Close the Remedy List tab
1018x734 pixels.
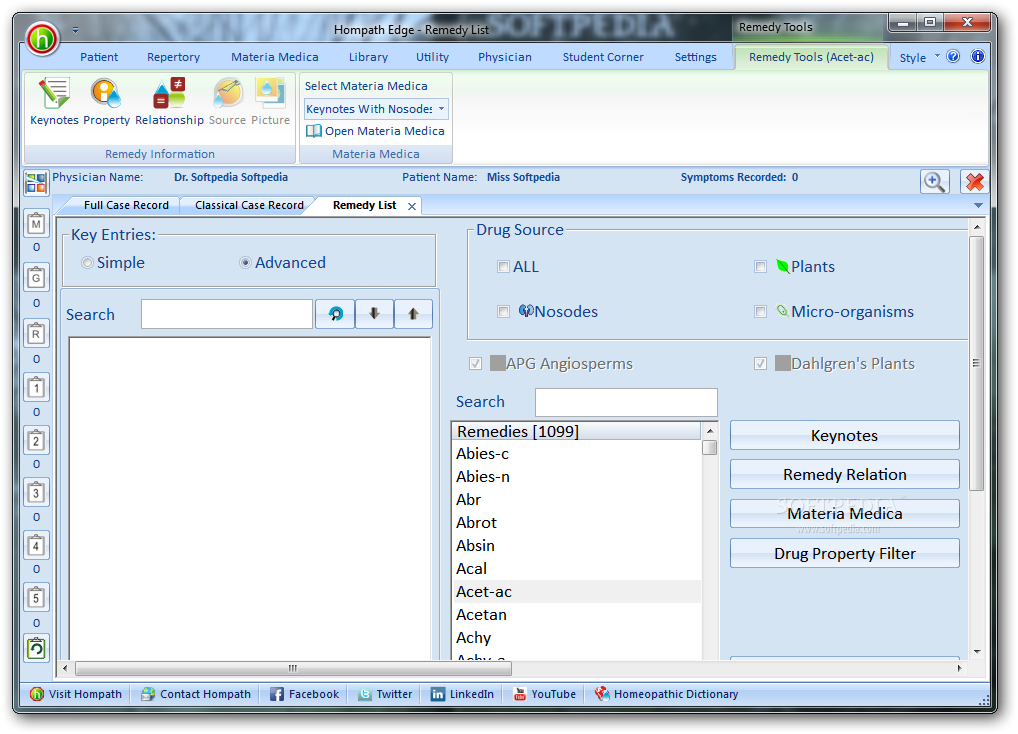(x=412, y=206)
